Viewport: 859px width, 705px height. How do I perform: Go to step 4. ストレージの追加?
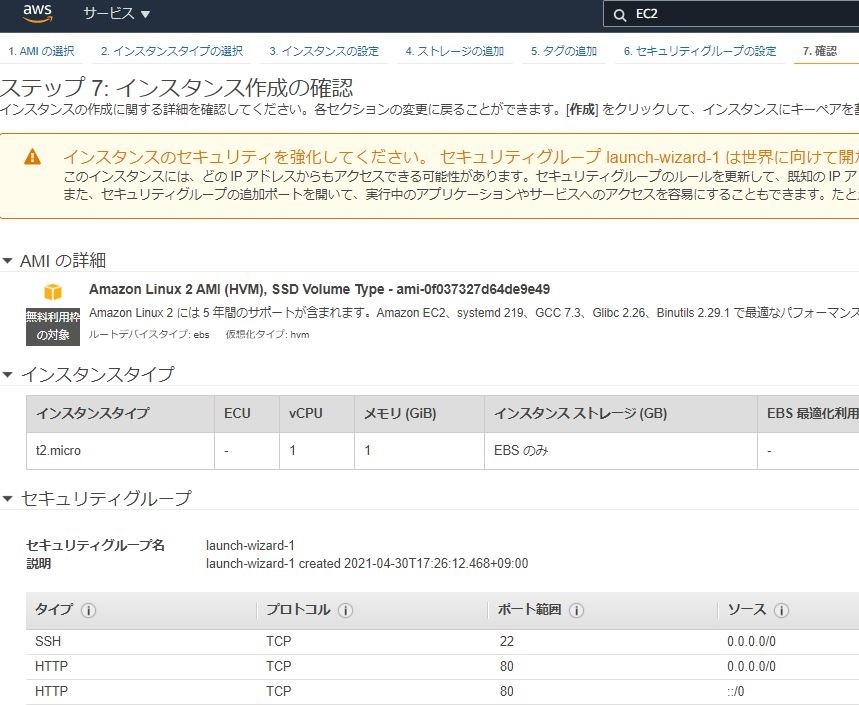tap(455, 51)
